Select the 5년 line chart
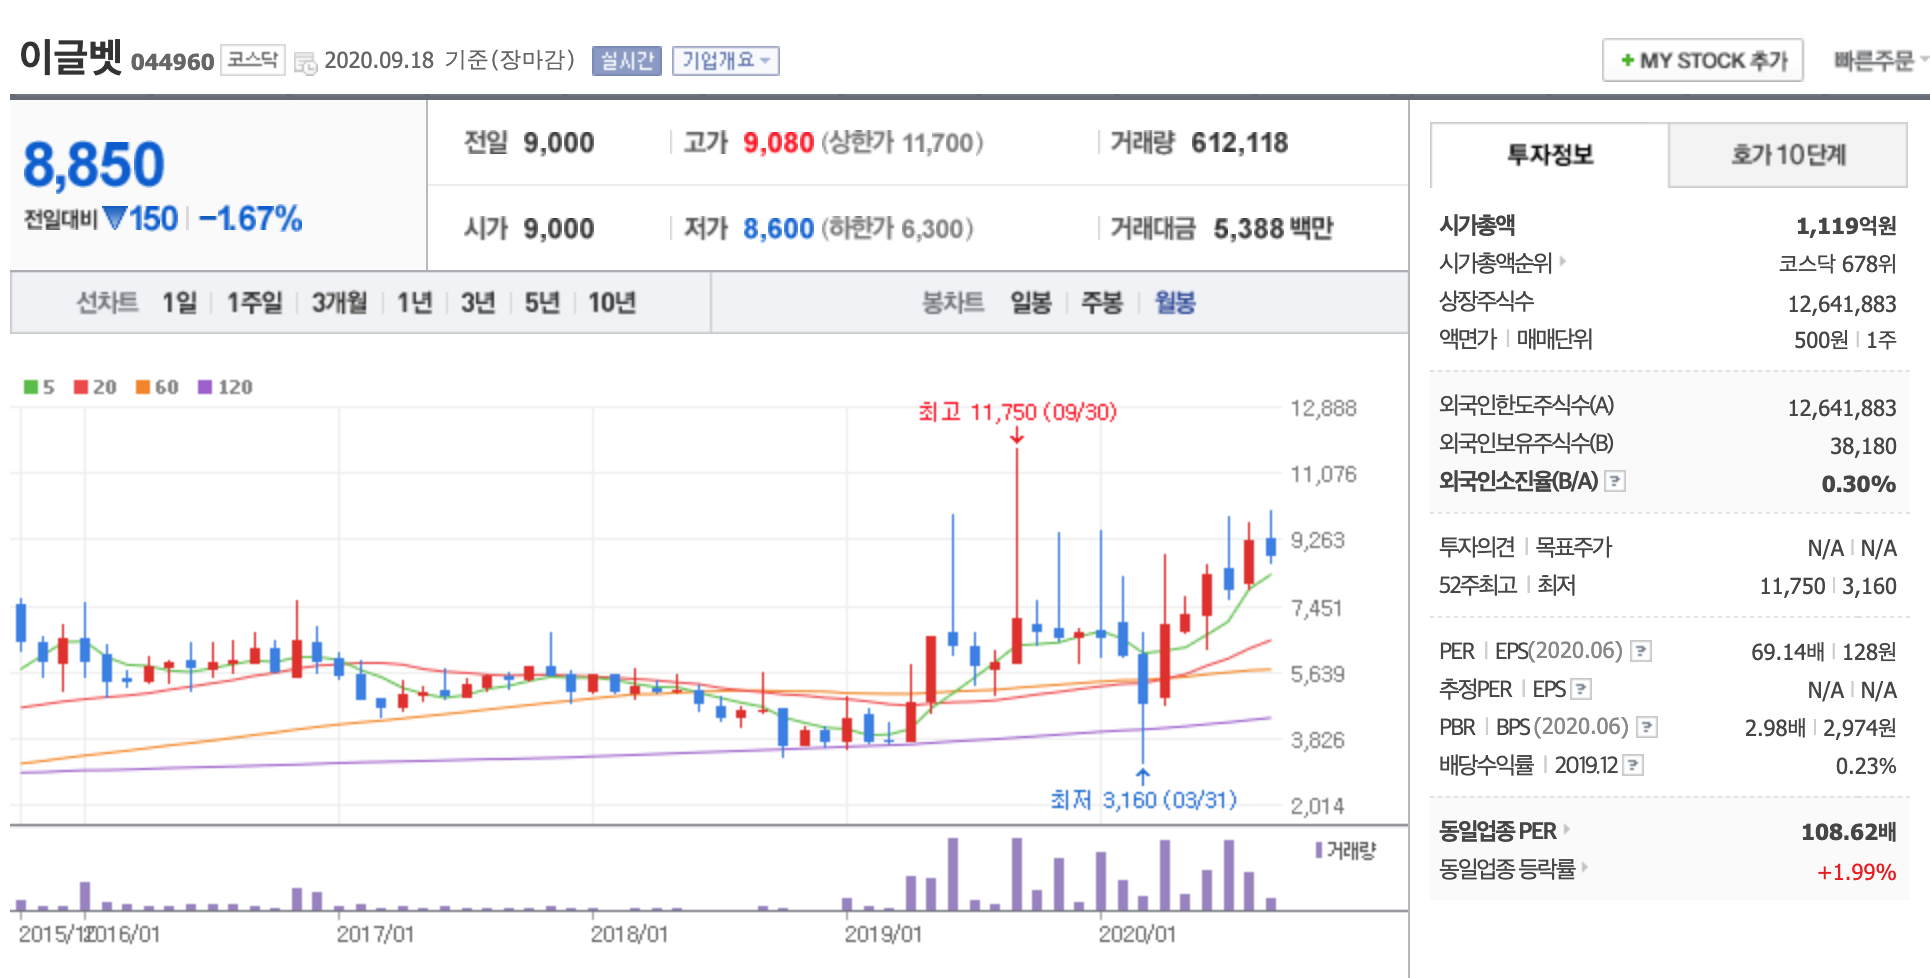The height and width of the screenshot is (978, 1930). [542, 302]
